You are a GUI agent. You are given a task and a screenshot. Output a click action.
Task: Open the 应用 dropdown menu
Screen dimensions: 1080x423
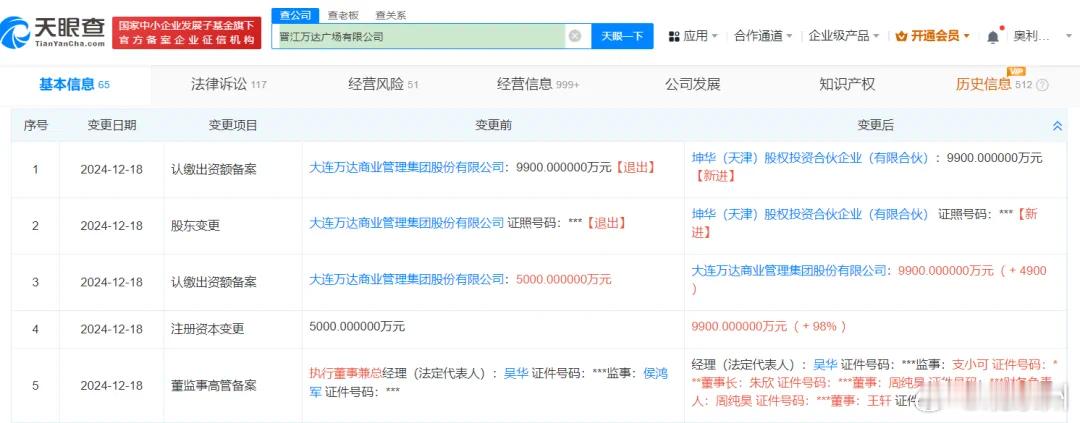(694, 36)
